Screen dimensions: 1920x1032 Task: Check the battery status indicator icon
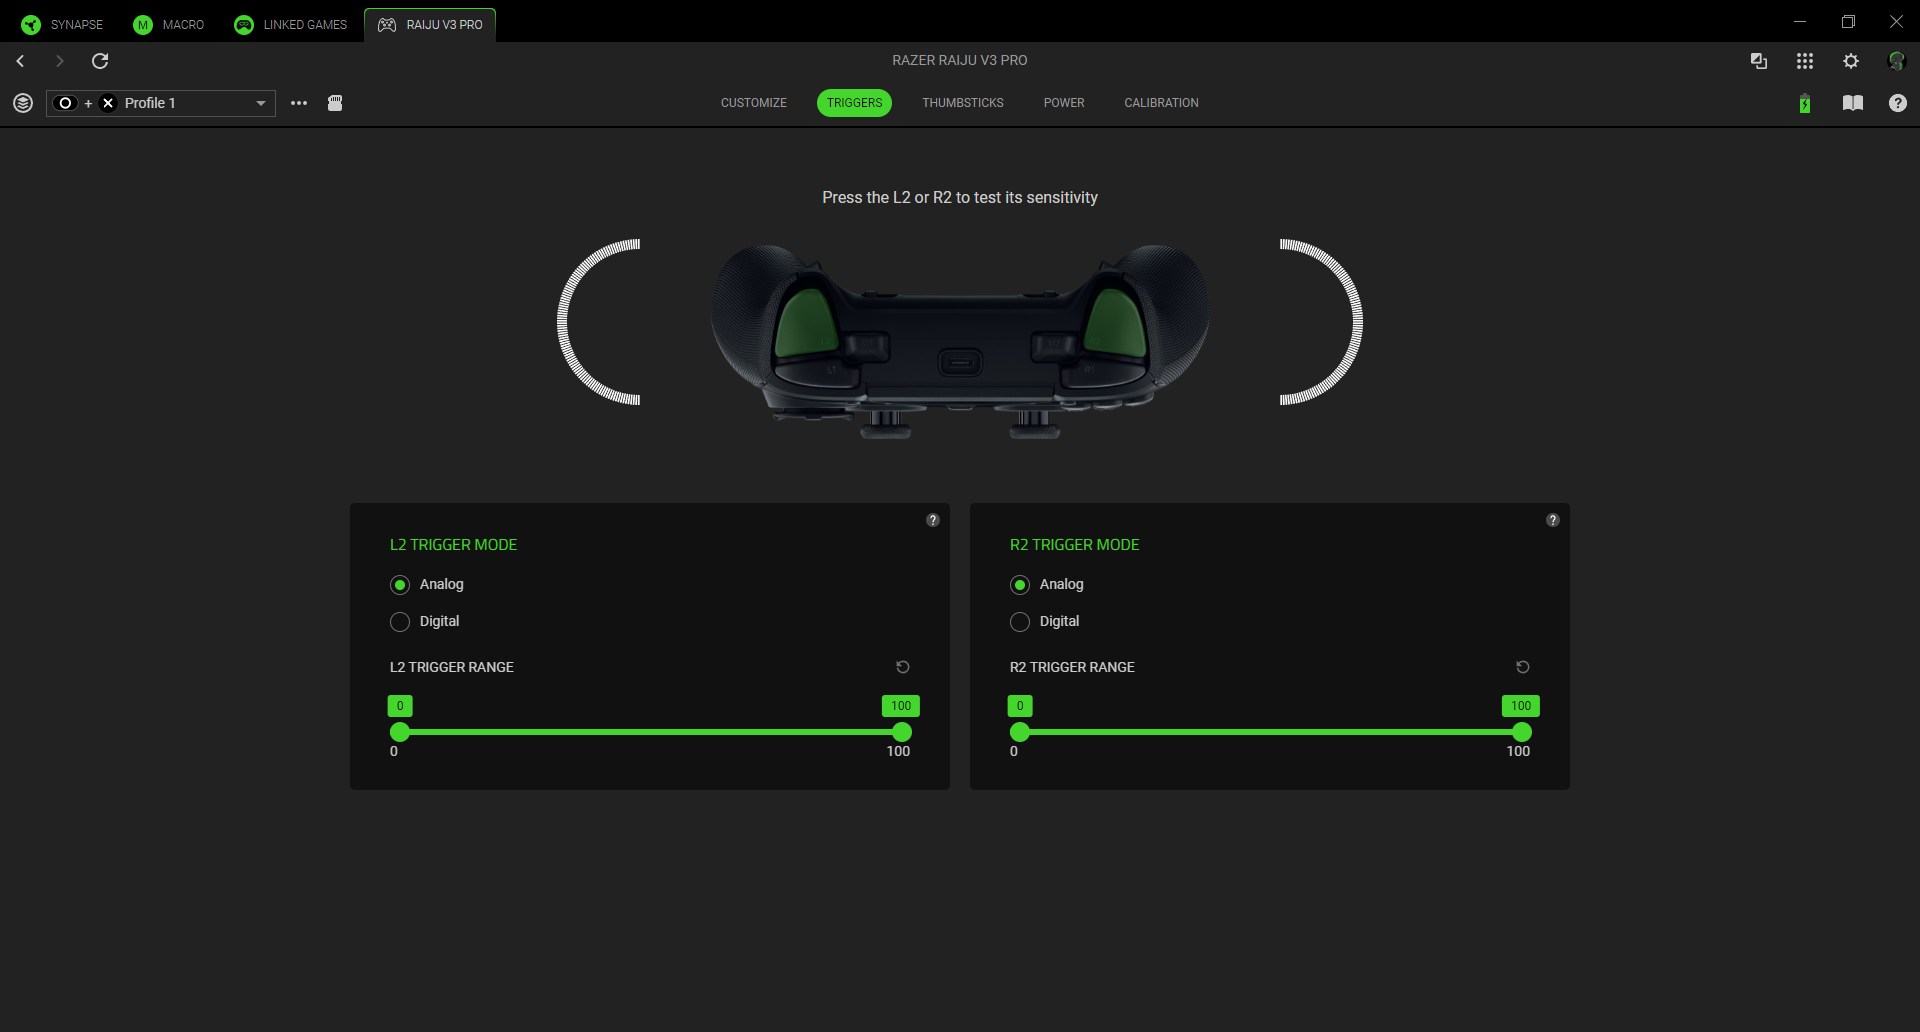[1804, 103]
